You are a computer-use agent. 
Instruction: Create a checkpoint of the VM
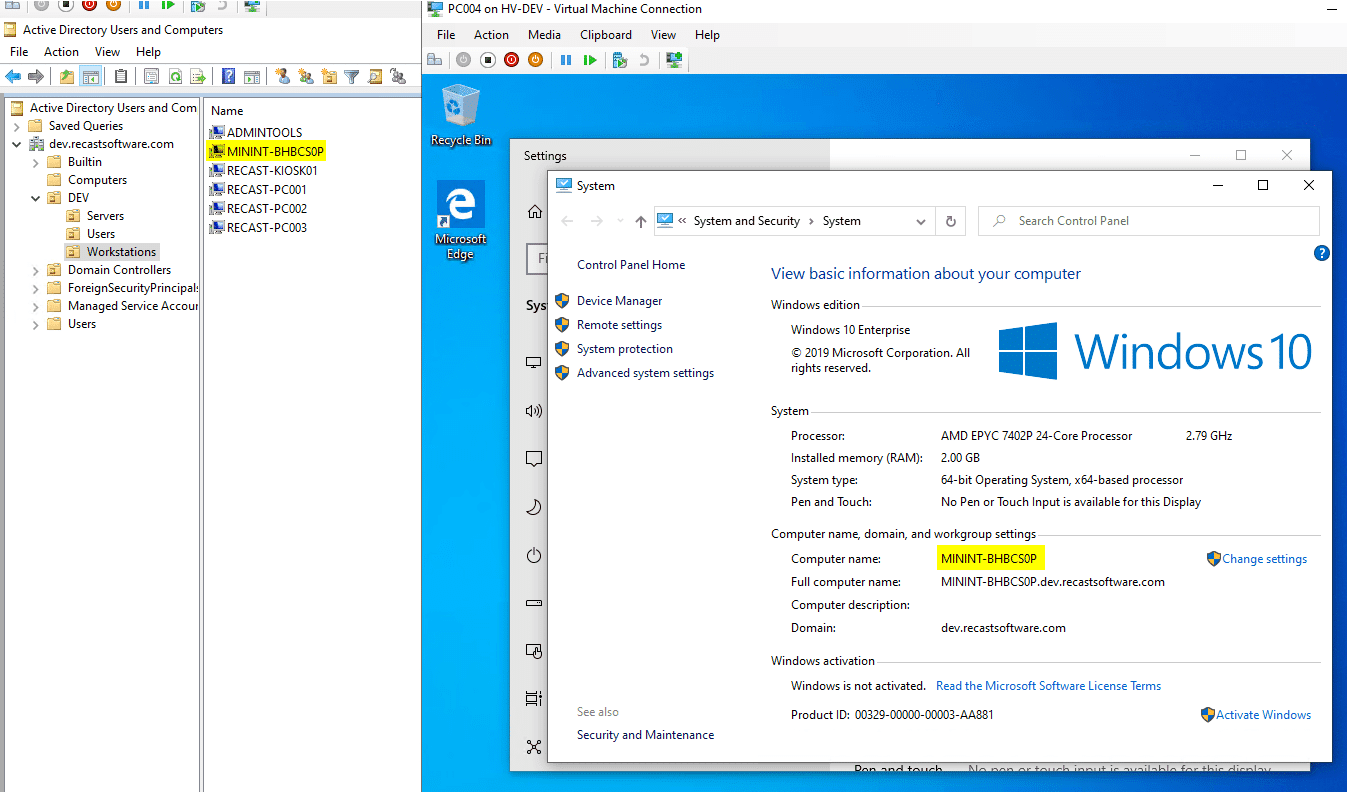(x=618, y=59)
